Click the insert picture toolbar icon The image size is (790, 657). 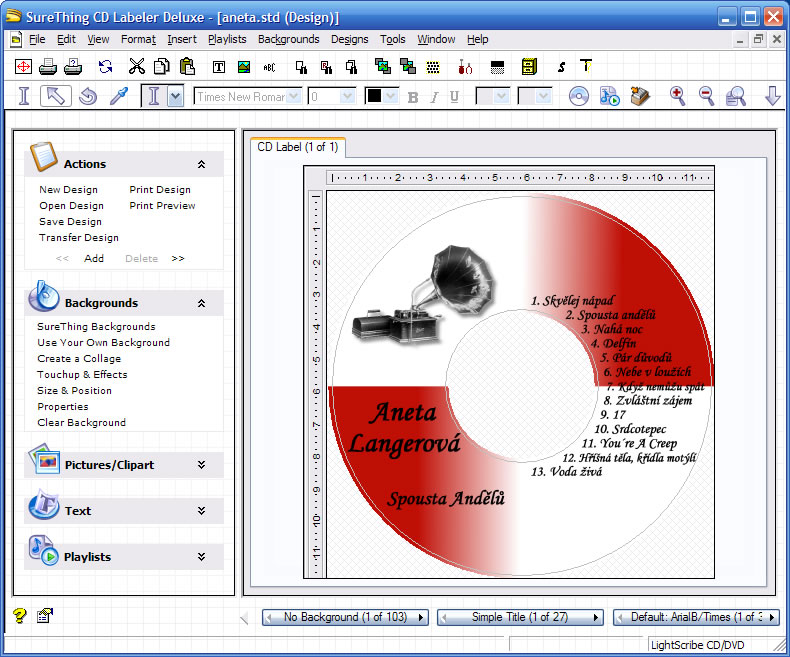tap(243, 67)
